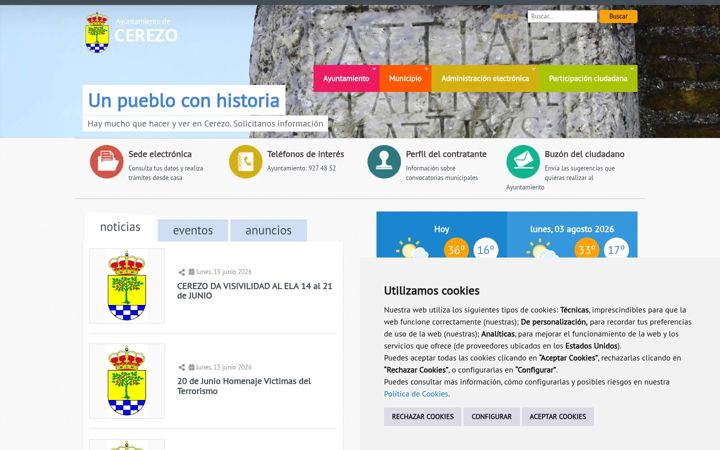
Task: Focus the Buscar search field
Action: click(x=562, y=16)
